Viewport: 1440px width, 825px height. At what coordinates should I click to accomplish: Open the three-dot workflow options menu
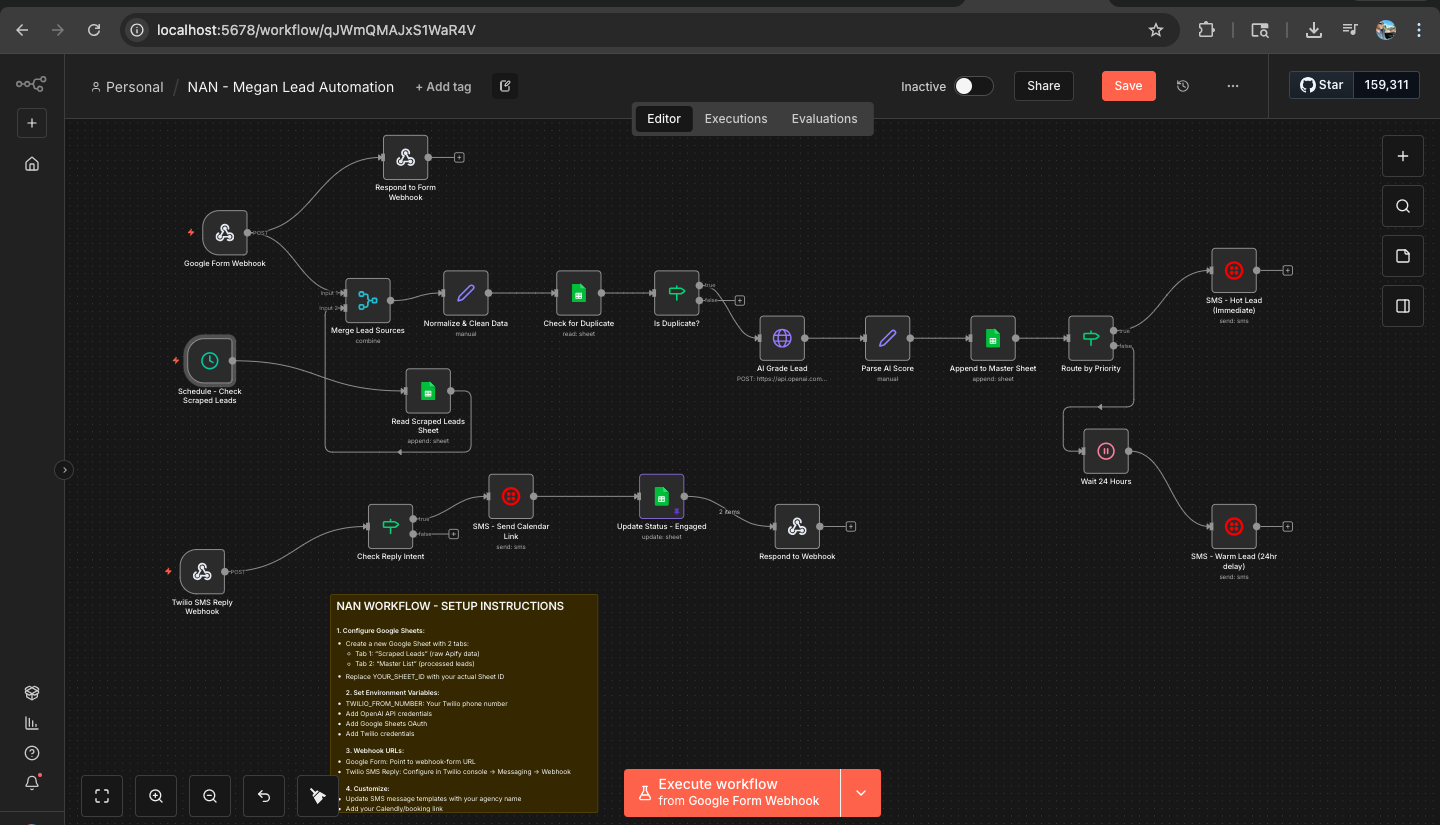pyautogui.click(x=1233, y=86)
